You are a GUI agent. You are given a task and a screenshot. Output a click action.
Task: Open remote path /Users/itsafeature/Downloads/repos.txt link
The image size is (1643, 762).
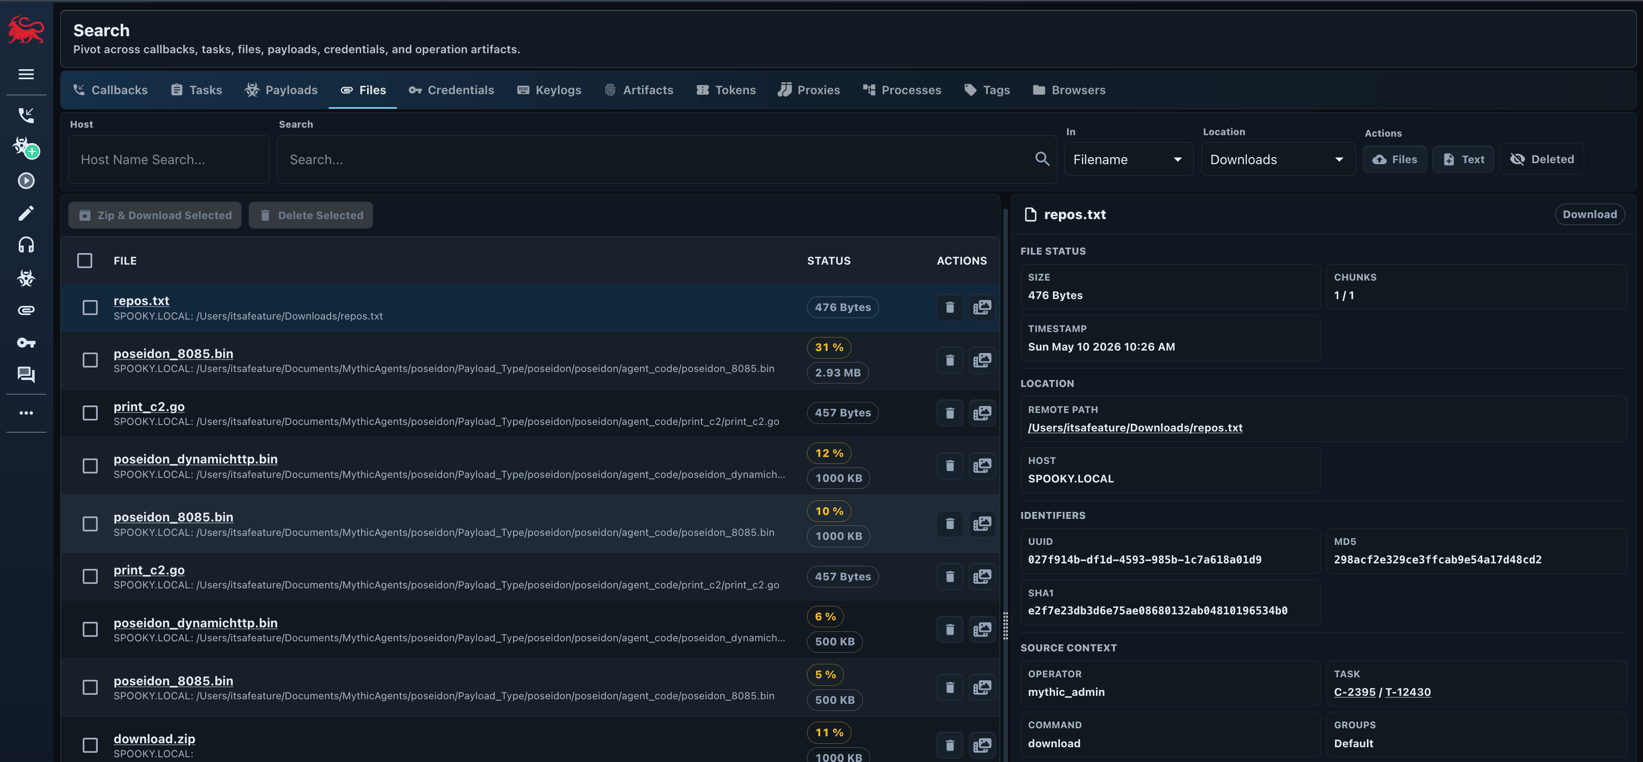1135,428
